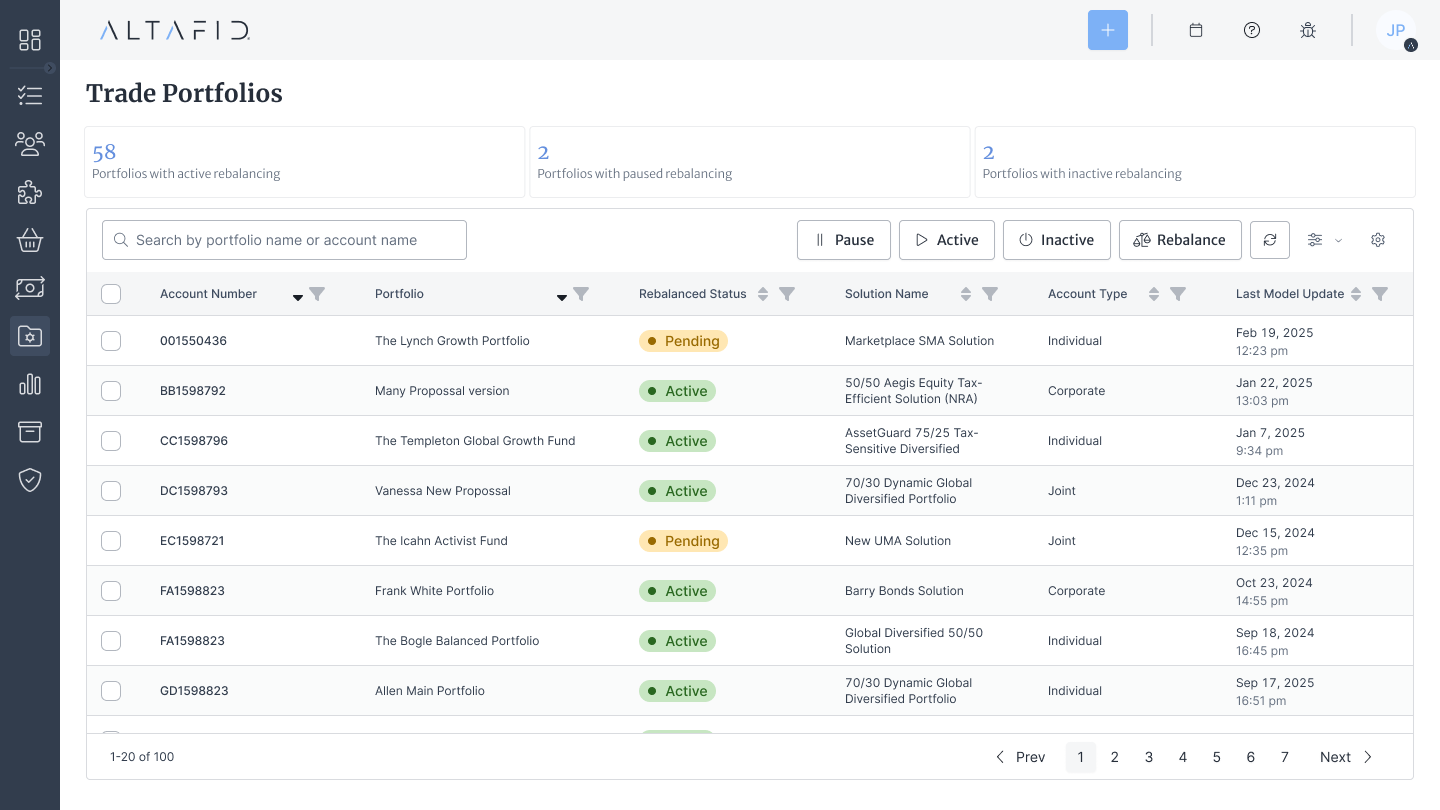Open the shopping basket icon in sidebar

tap(30, 240)
